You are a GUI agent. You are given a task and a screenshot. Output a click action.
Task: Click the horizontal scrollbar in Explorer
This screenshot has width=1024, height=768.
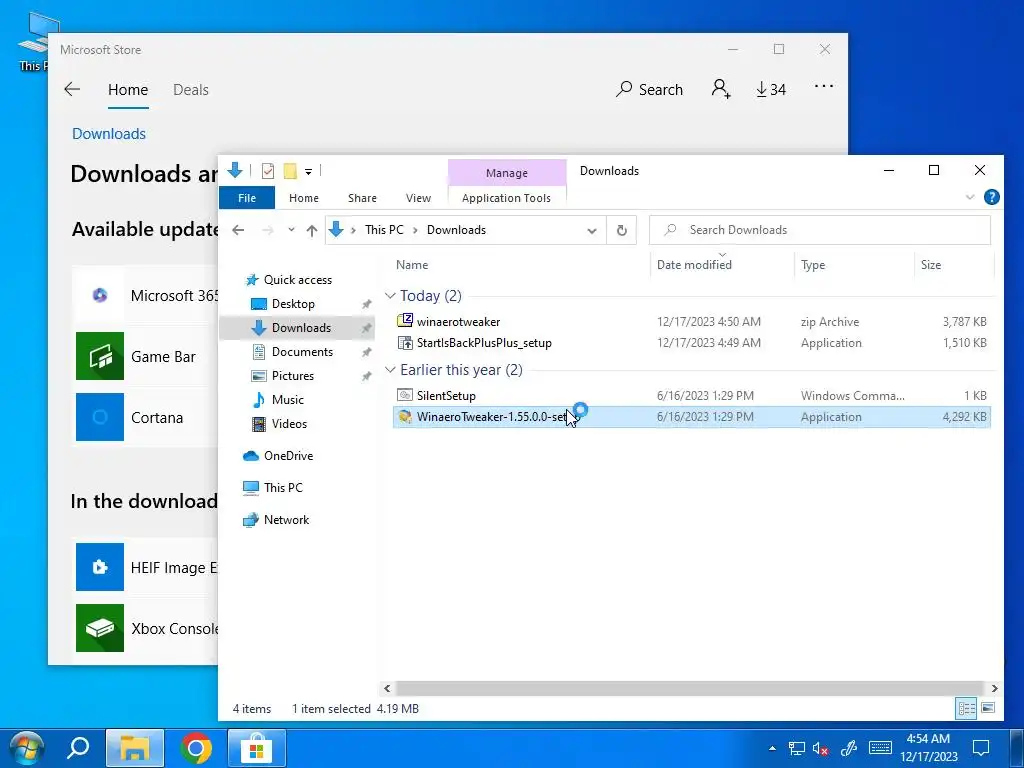tap(689, 688)
